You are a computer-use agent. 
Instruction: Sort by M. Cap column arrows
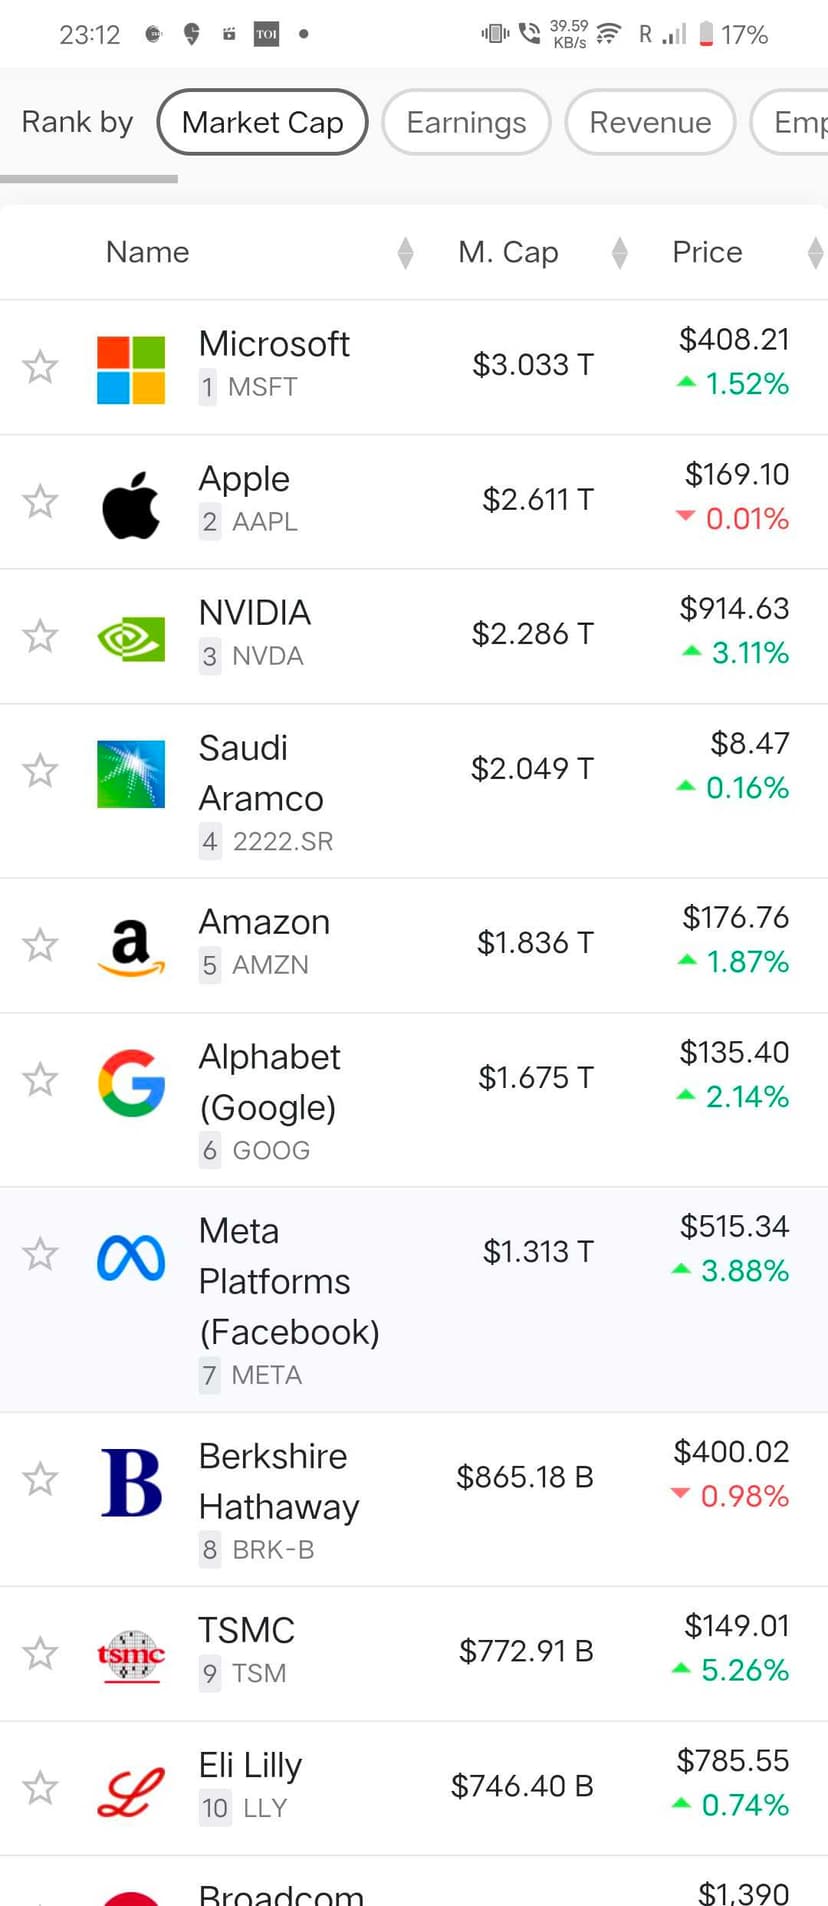click(x=620, y=253)
